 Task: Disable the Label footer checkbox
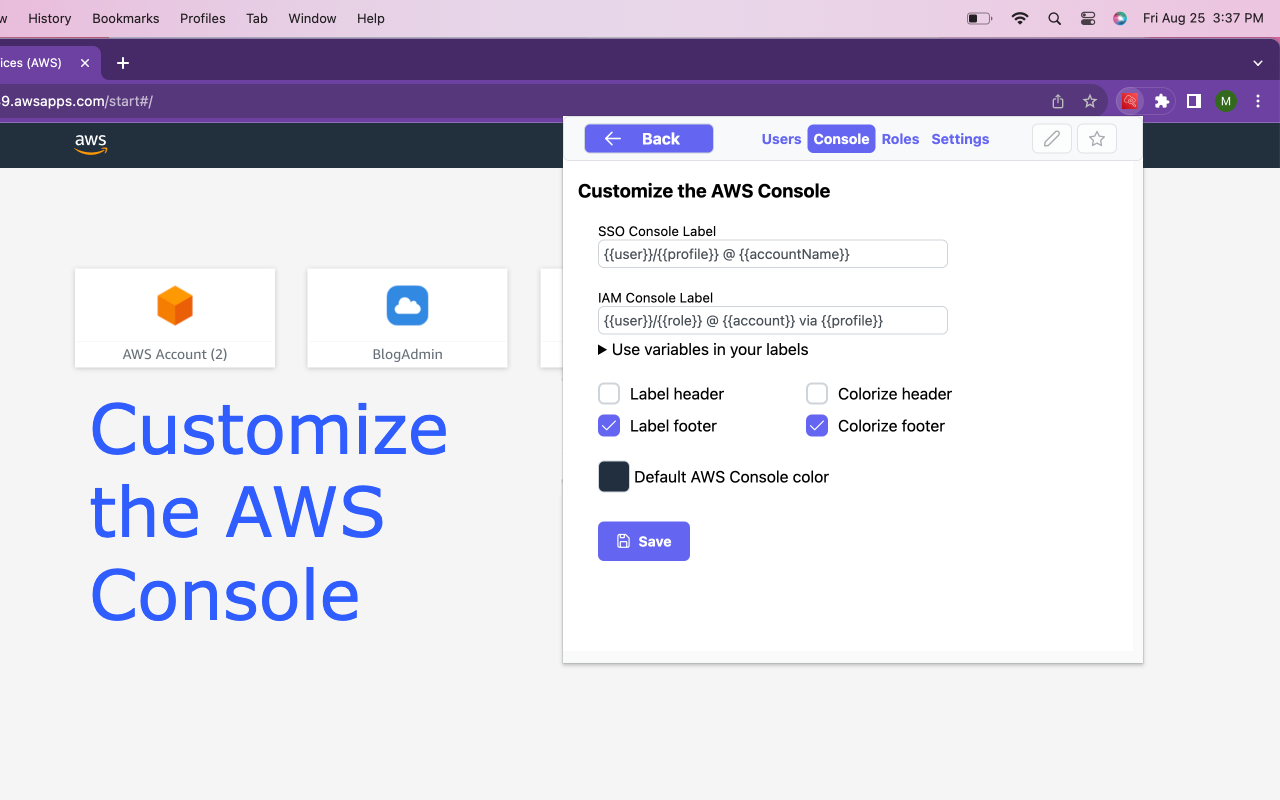(x=609, y=425)
